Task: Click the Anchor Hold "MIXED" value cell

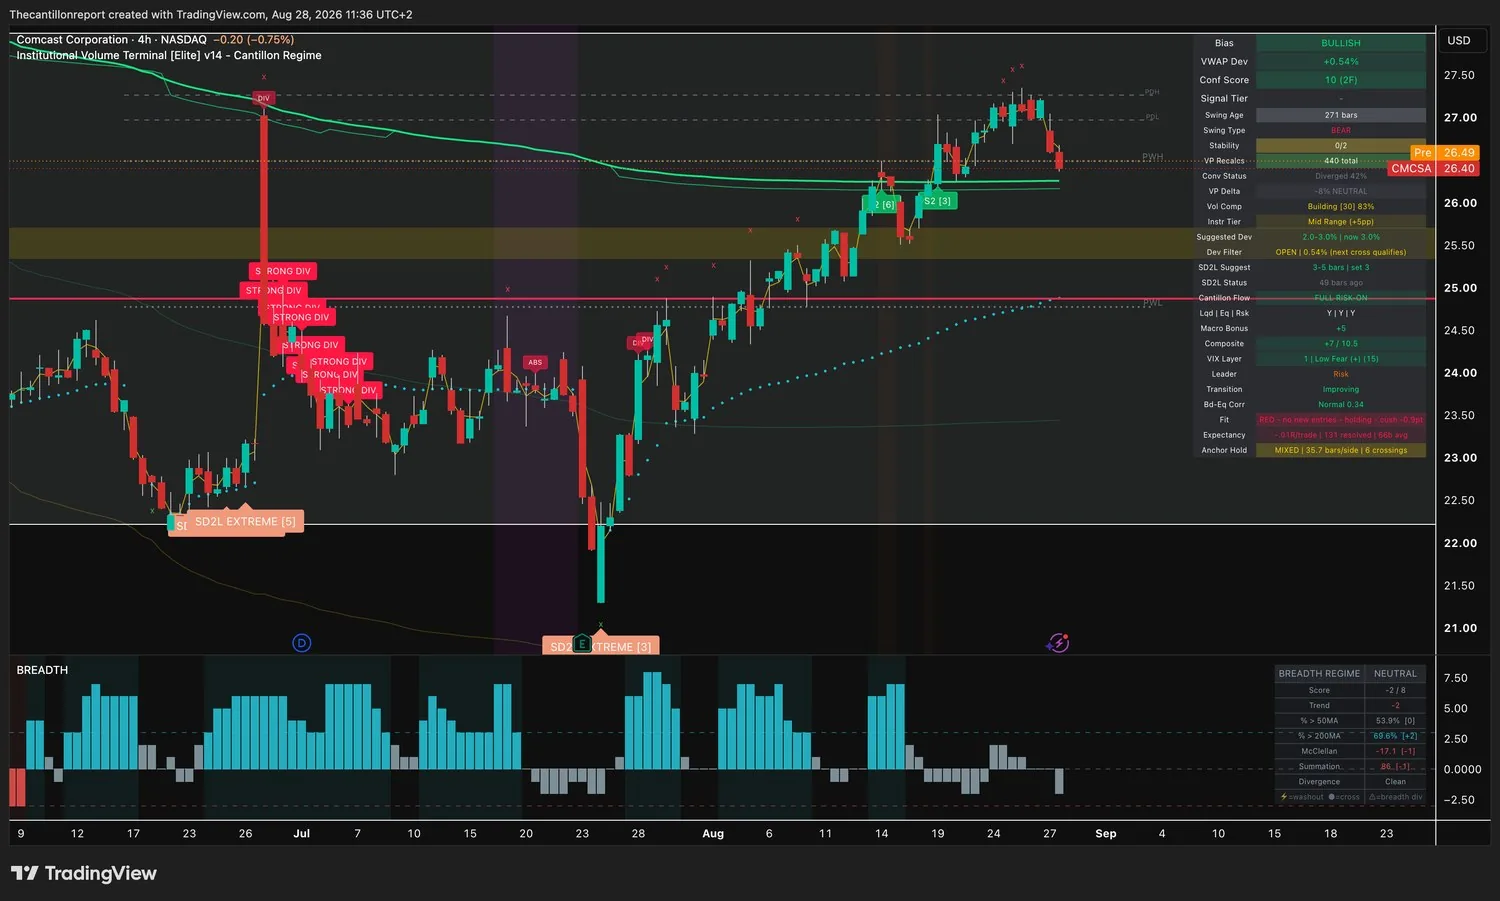Action: pyautogui.click(x=1341, y=450)
